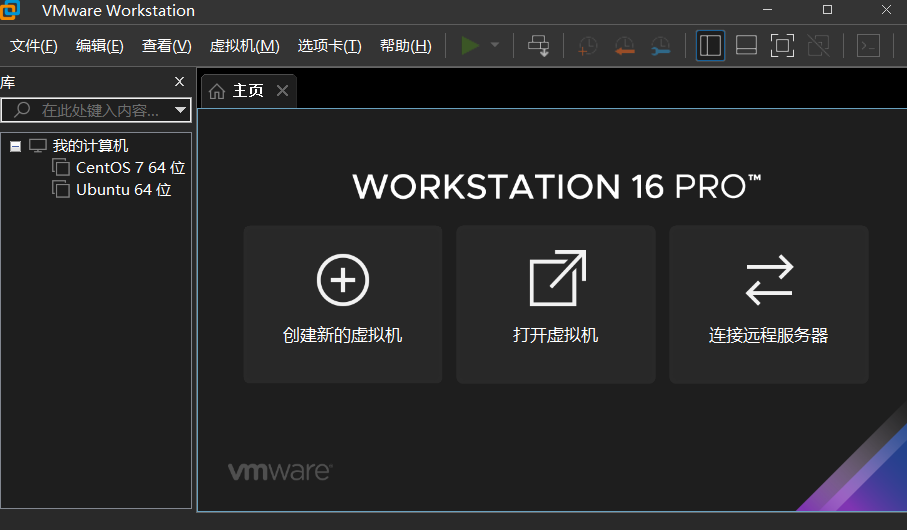Viewport: 907px width, 530px height.
Task: Open the 虚拟机(M) menu
Action: coord(245,46)
